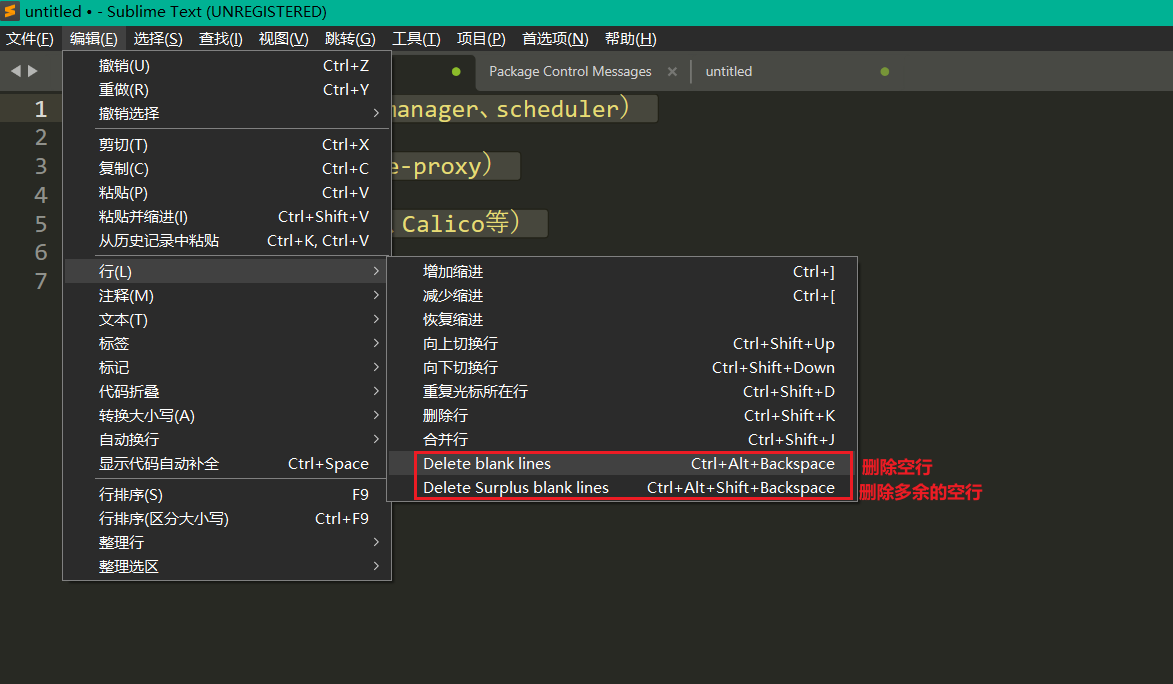Choose 行排序(区分大小写)

pyautogui.click(x=227, y=519)
